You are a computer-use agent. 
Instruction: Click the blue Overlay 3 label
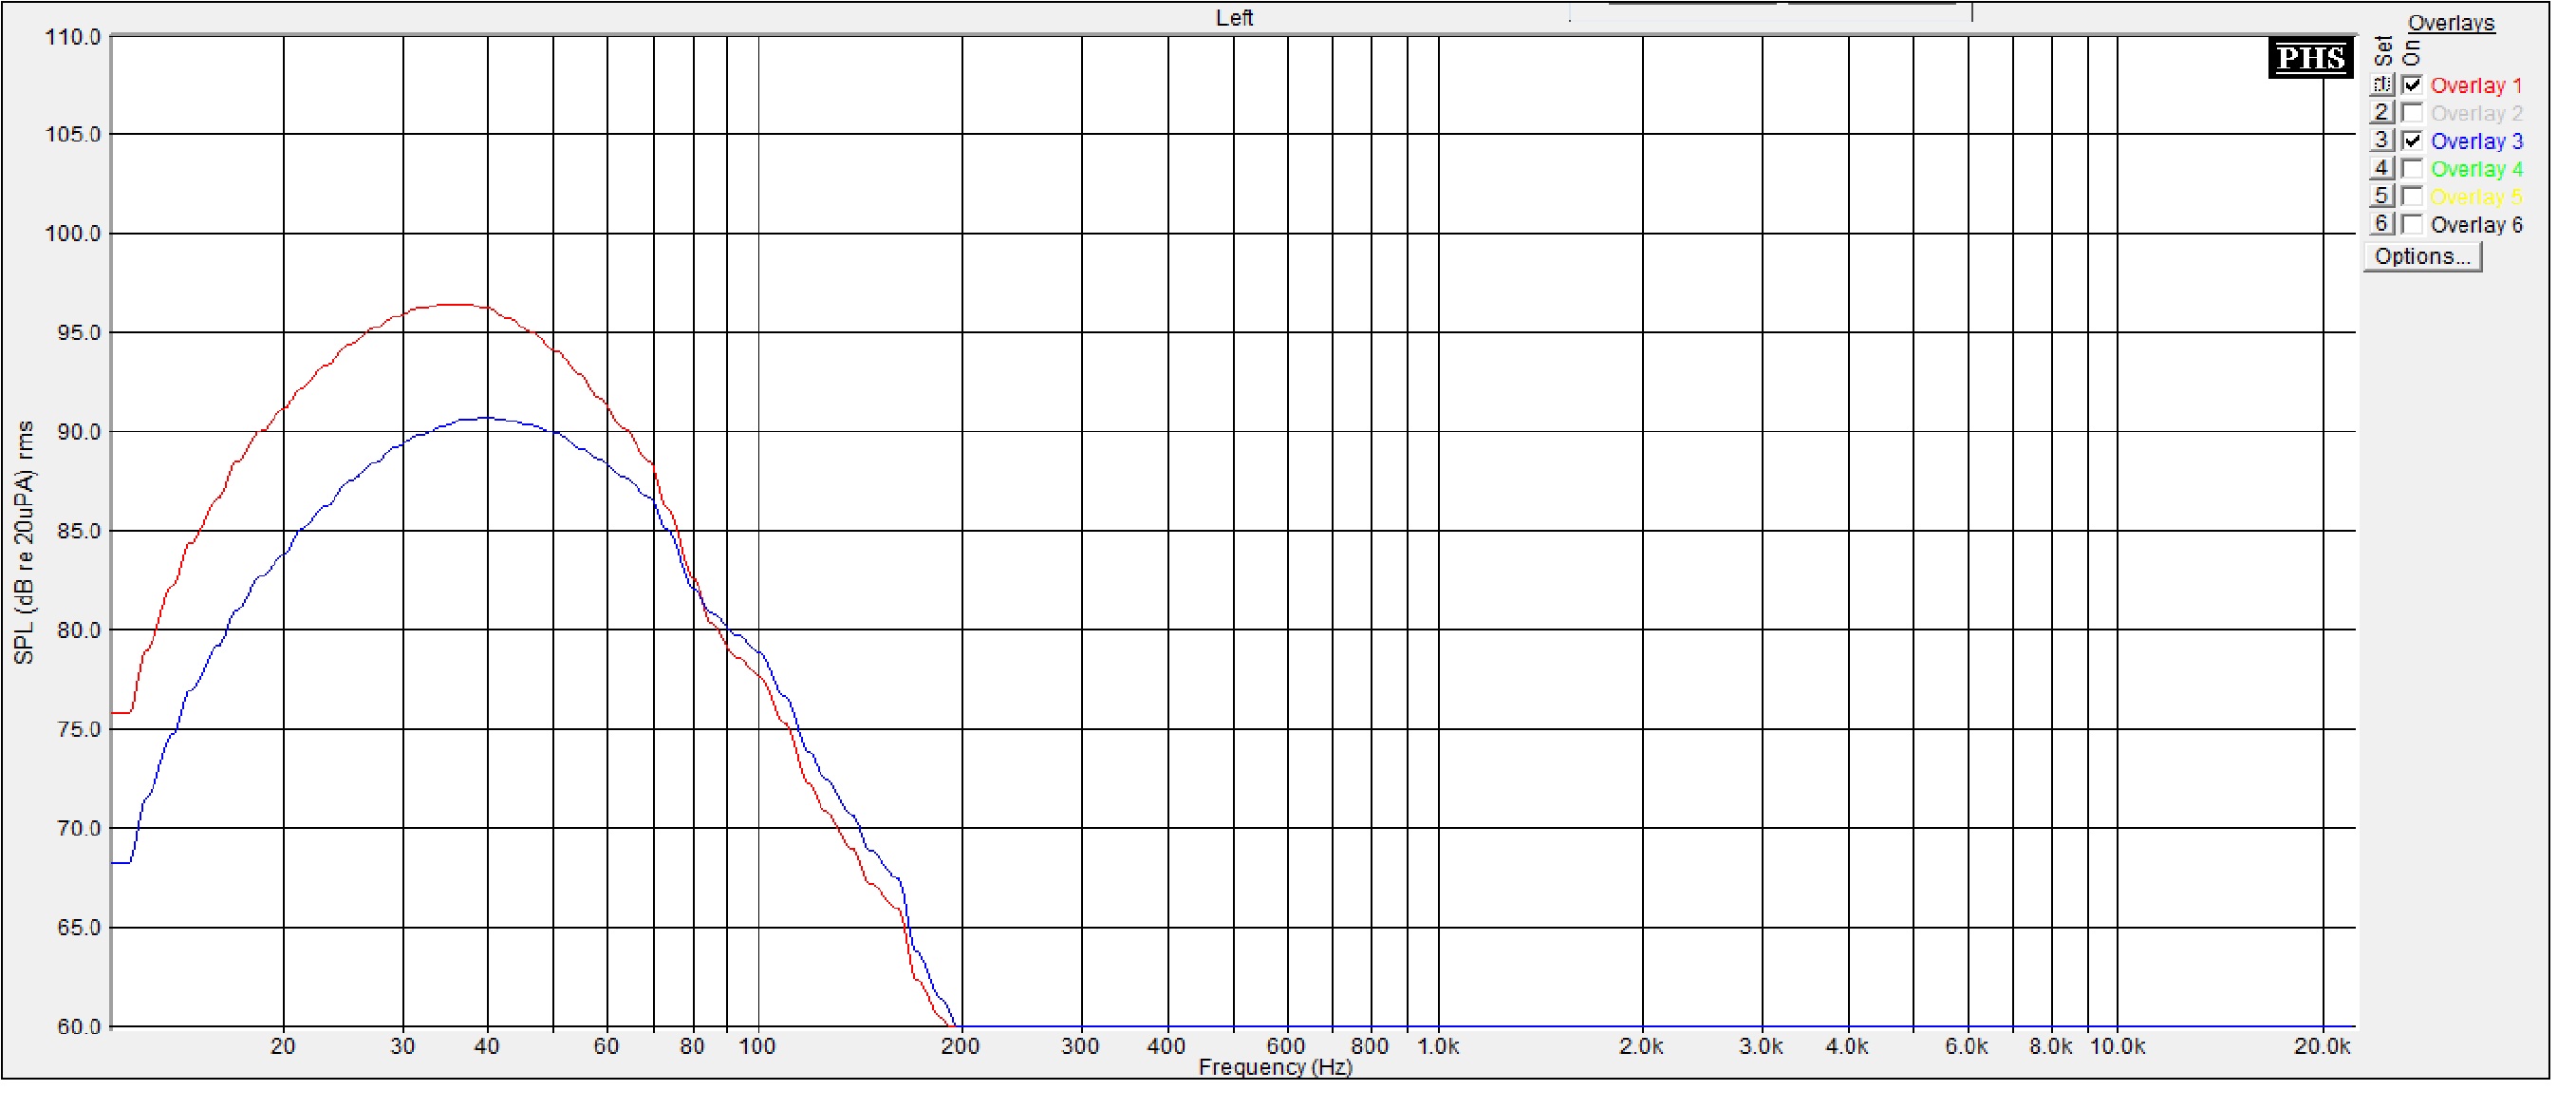[x=2475, y=142]
